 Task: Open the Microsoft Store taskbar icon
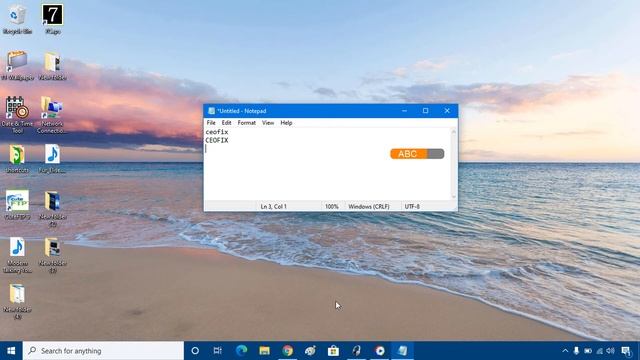click(333, 351)
